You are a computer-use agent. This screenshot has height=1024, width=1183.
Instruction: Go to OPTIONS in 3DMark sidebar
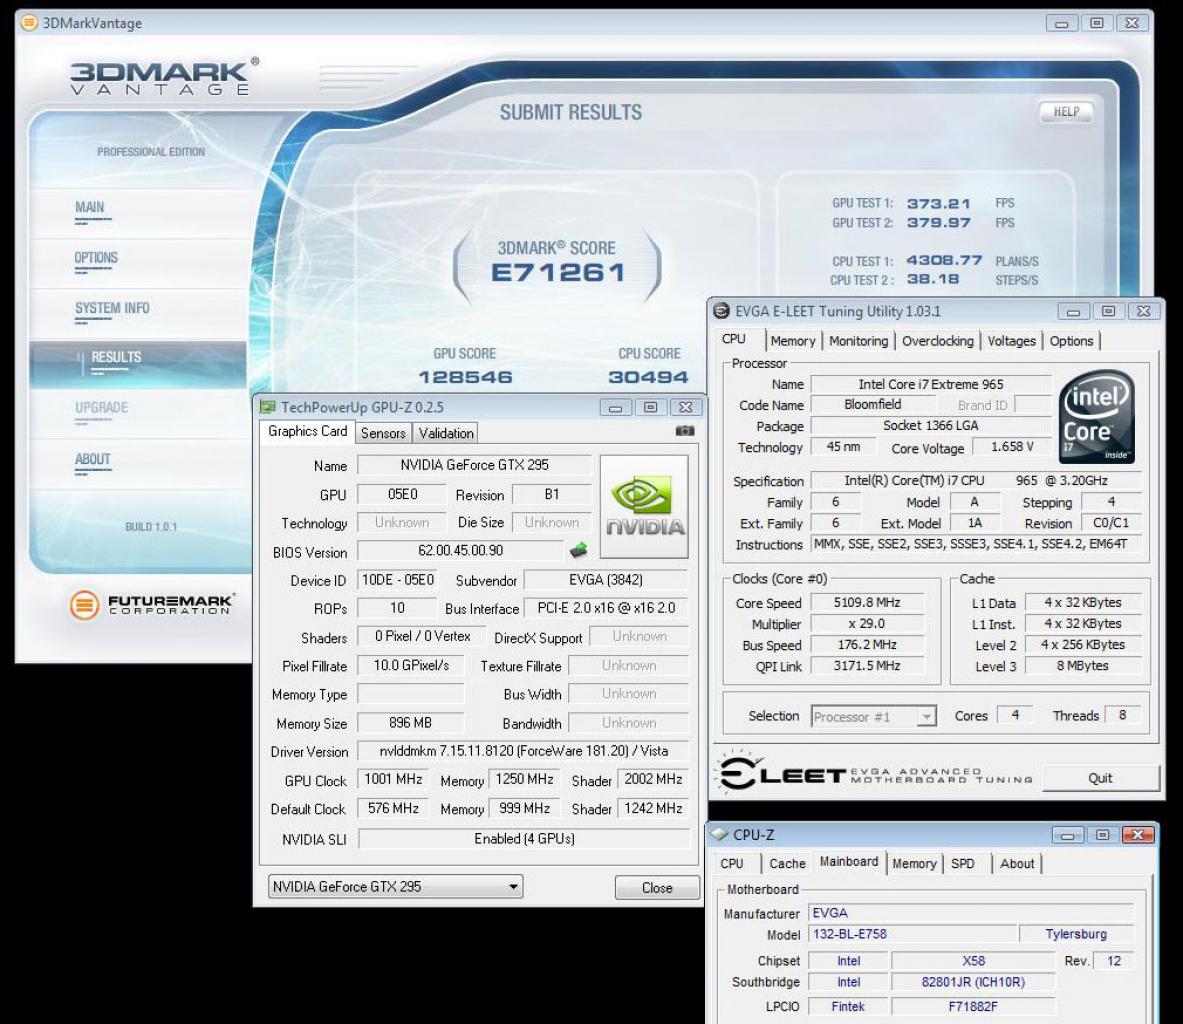click(96, 258)
